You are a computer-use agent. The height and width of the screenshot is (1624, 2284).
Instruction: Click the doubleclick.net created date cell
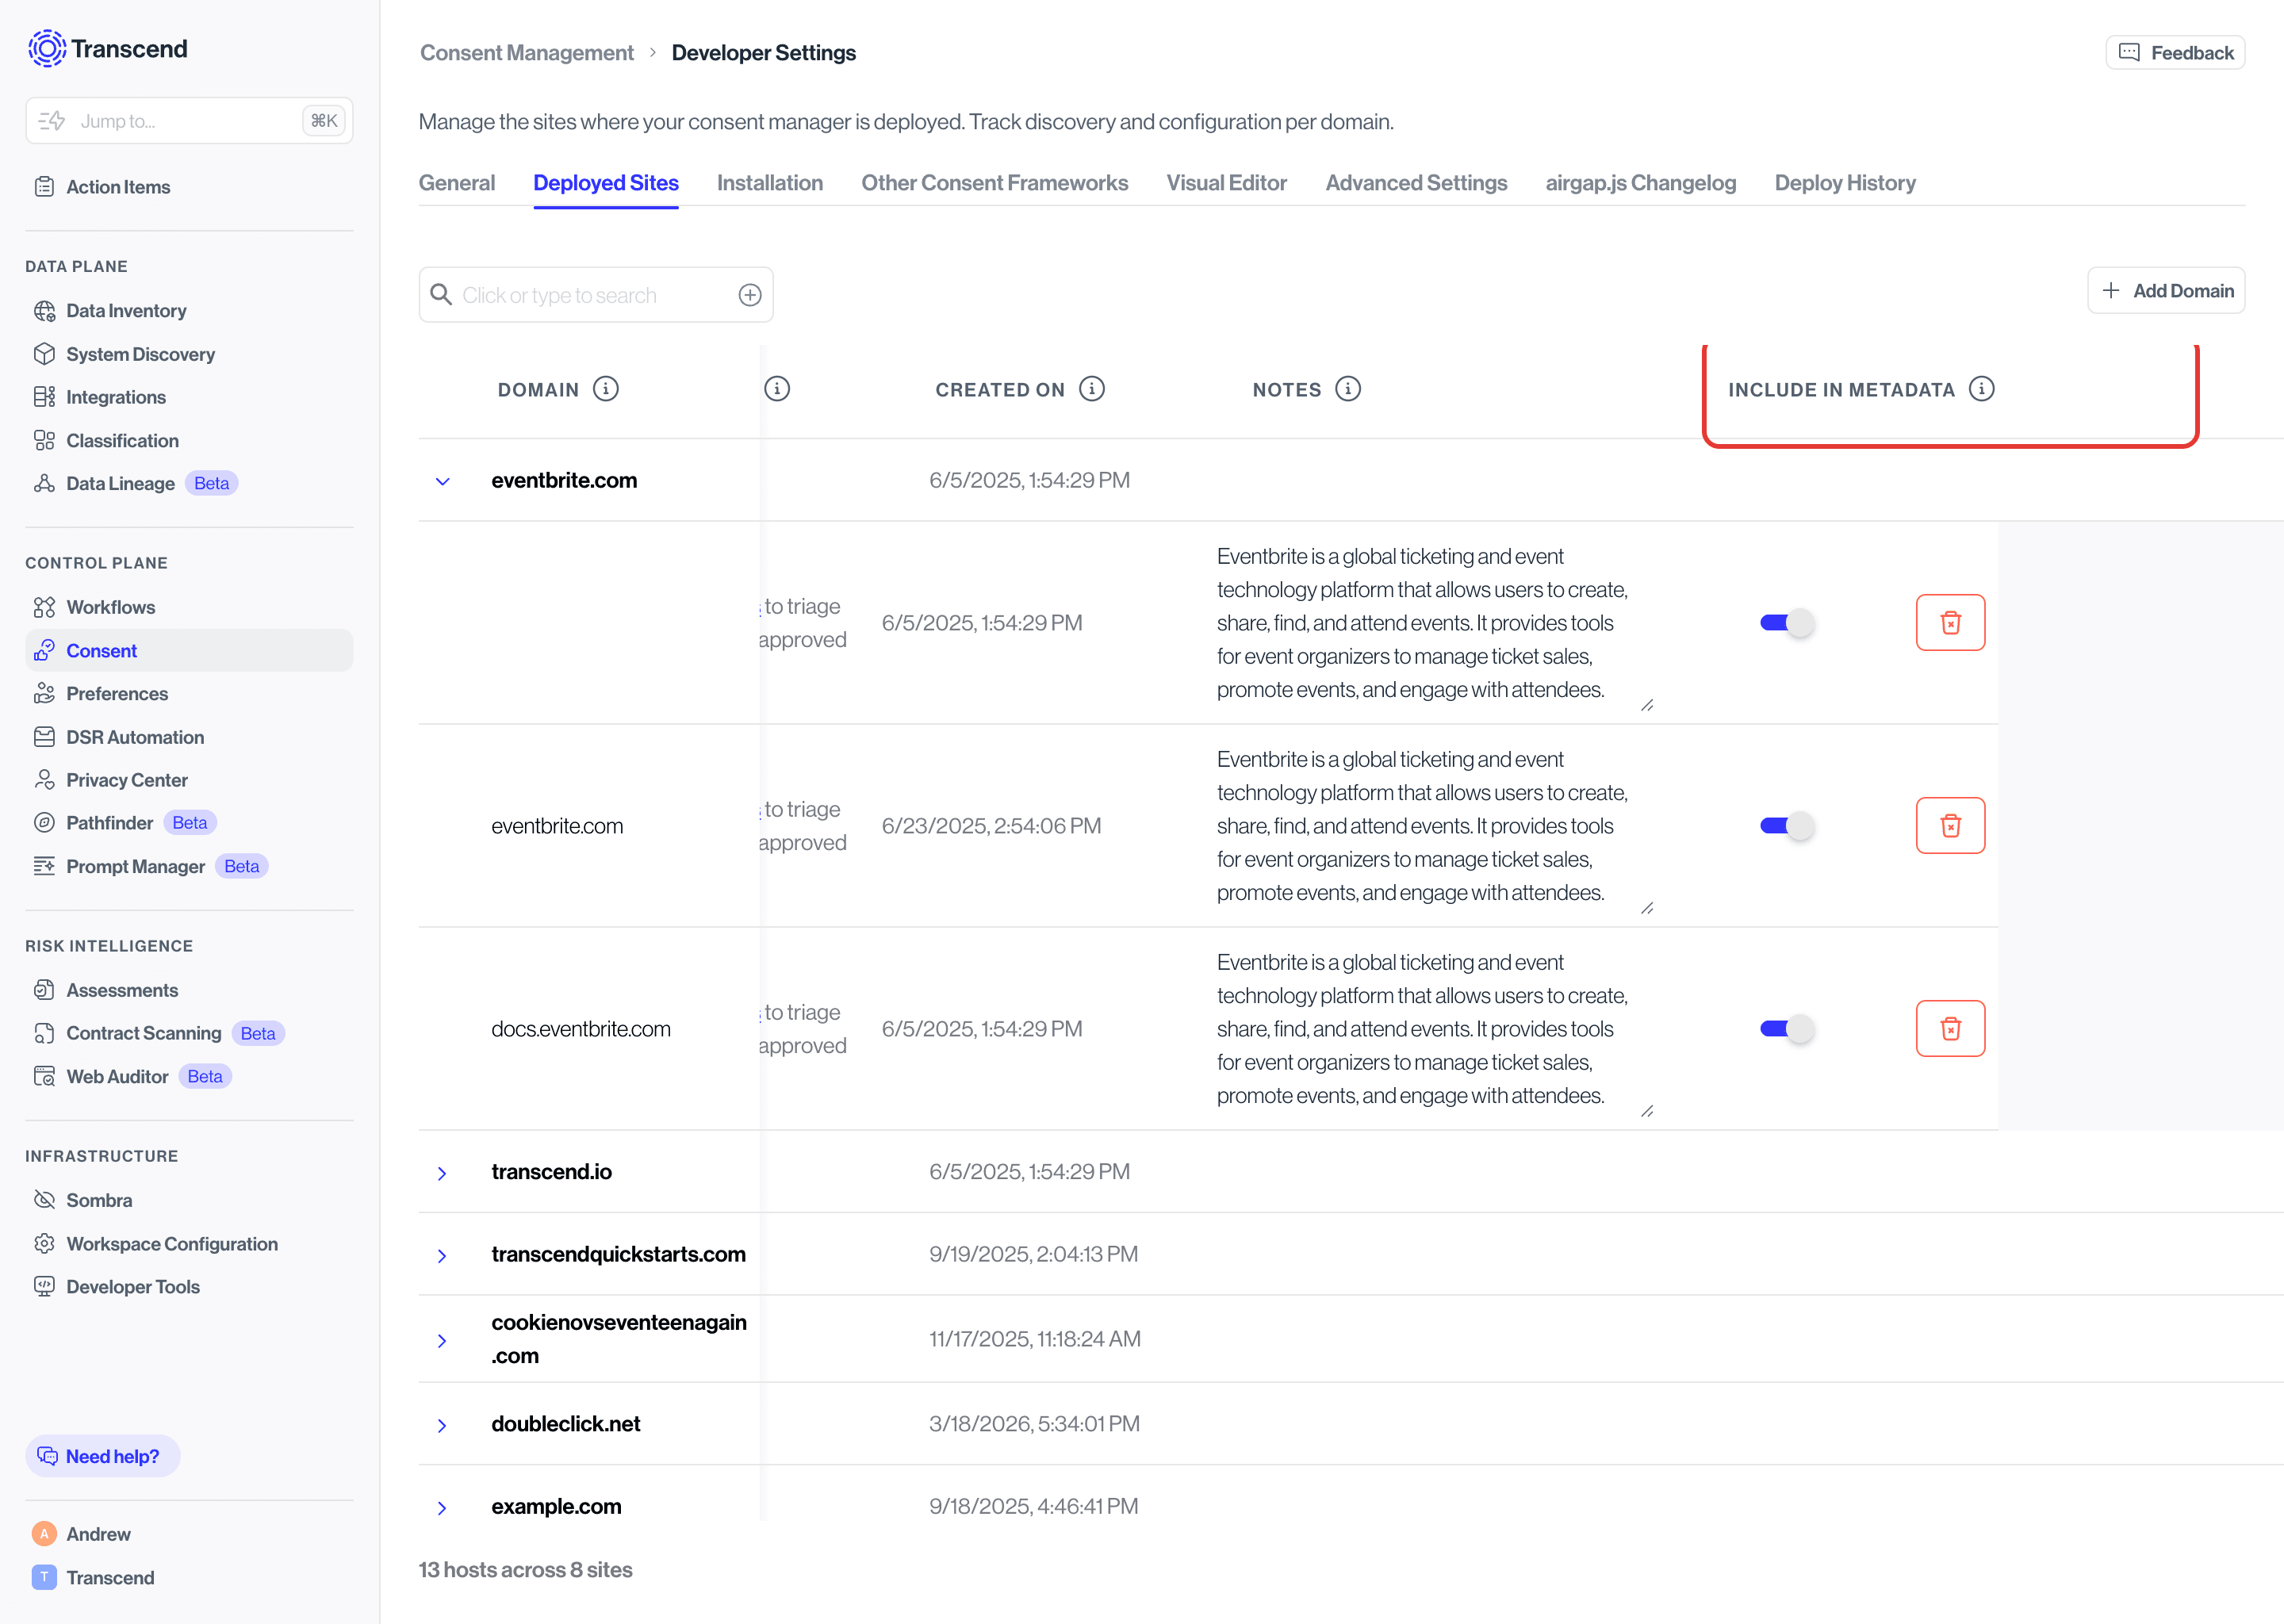[x=1034, y=1424]
